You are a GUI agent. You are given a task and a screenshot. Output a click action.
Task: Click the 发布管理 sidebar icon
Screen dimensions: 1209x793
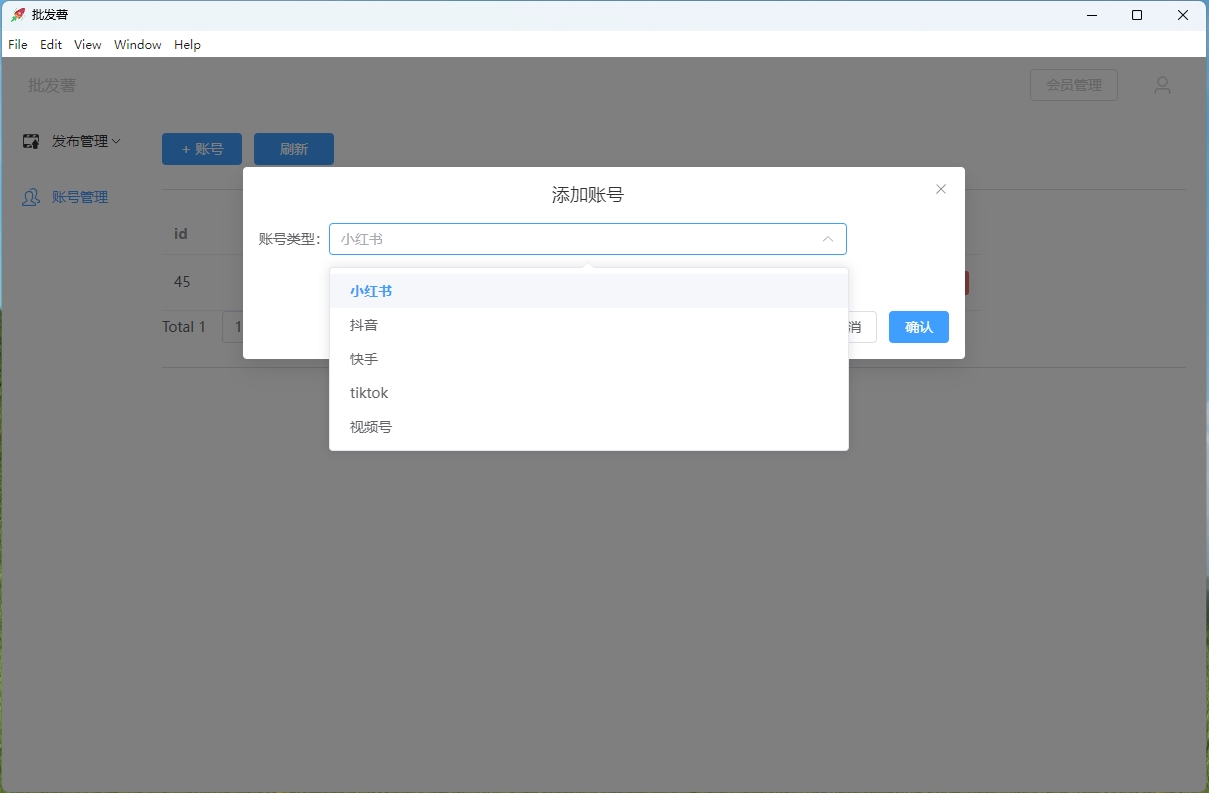click(31, 141)
